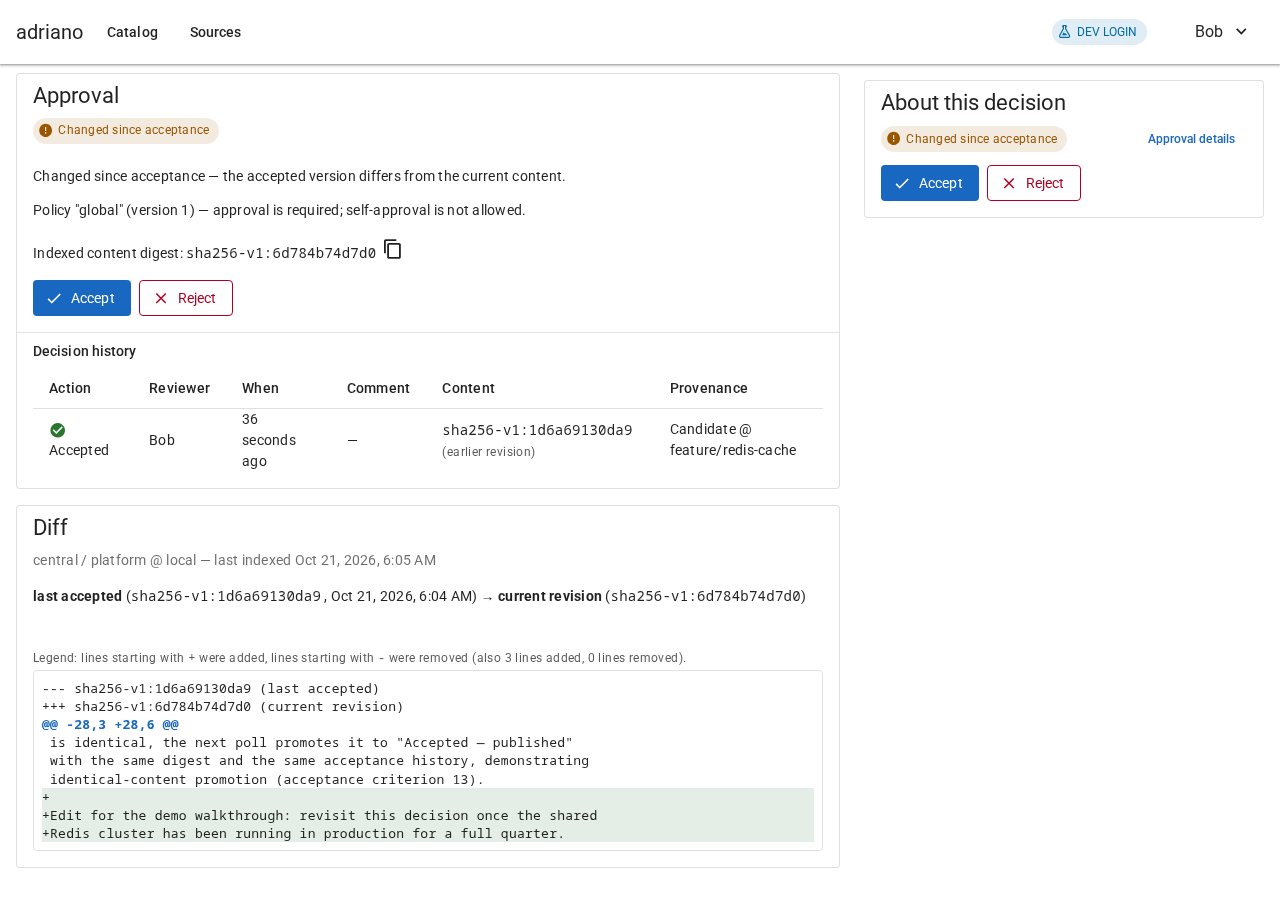Click the '+++ sha256-v1:6d784b74d7d0 (current revision)' line
1280x900 pixels.
coord(223,706)
